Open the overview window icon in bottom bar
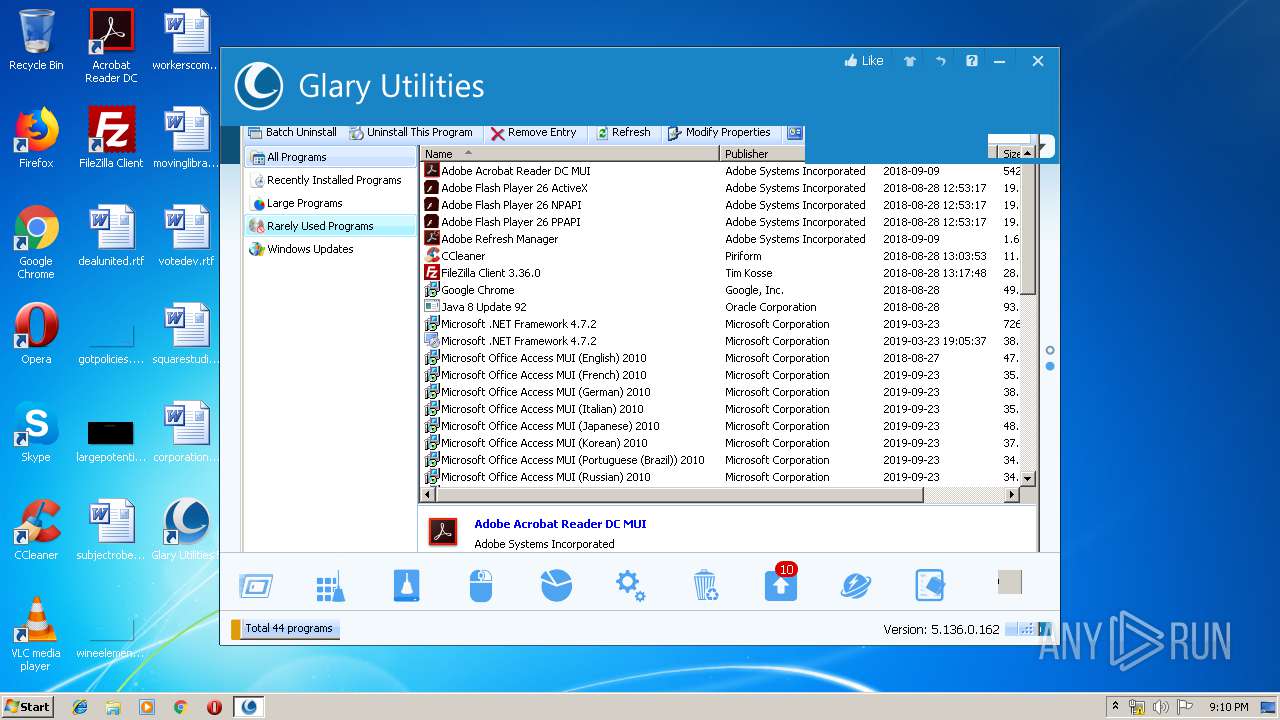 (x=256, y=586)
